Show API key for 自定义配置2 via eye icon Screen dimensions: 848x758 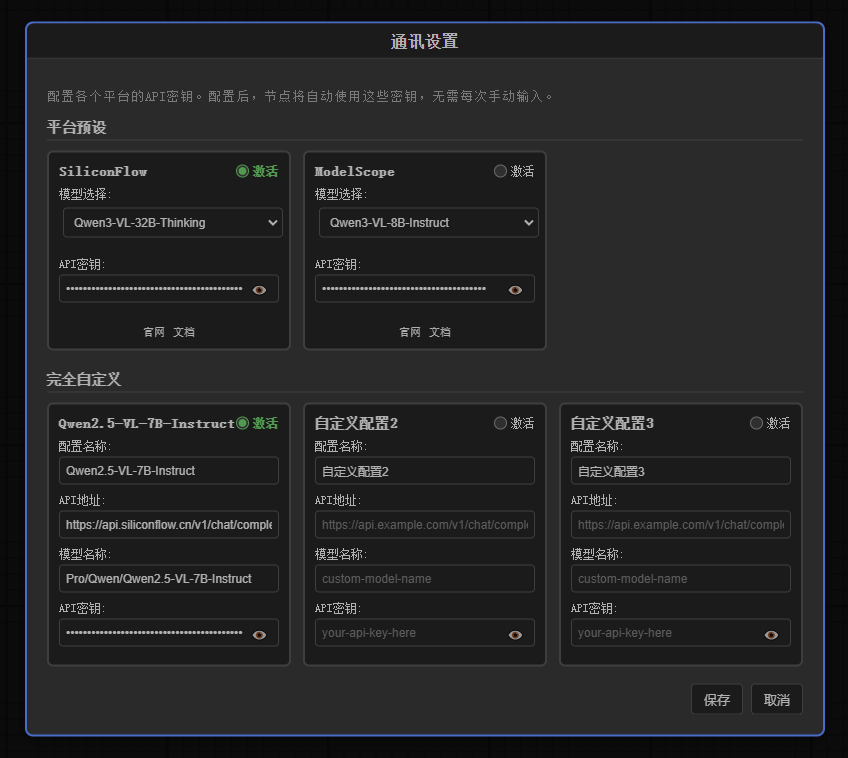(515, 634)
